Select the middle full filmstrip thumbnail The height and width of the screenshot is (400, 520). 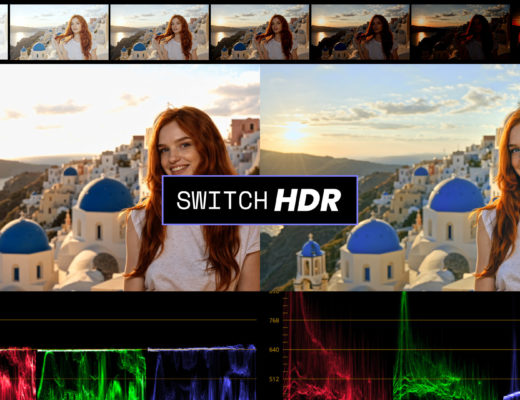[260, 32]
